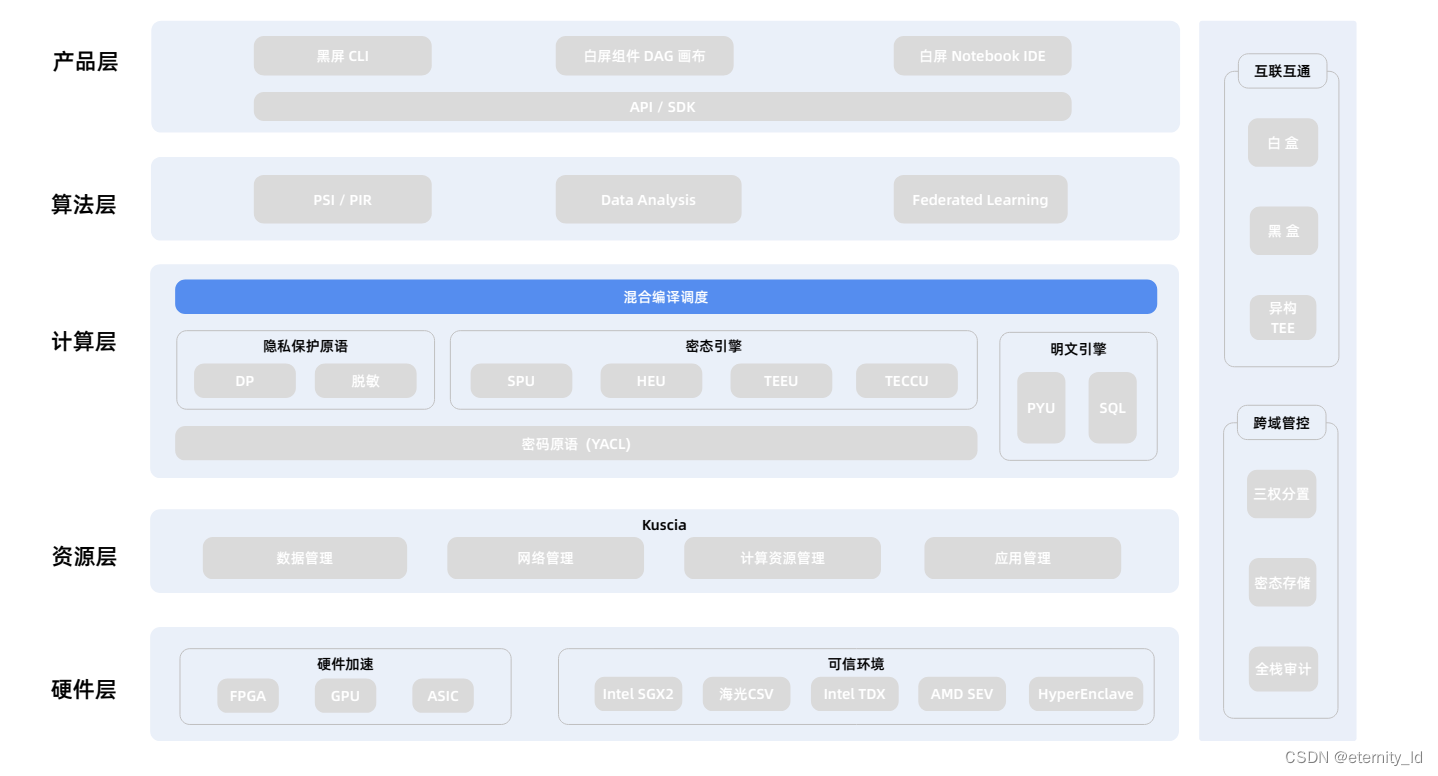This screenshot has height=776, width=1438.
Task: Click the 脱敏 box
Action: pos(365,381)
